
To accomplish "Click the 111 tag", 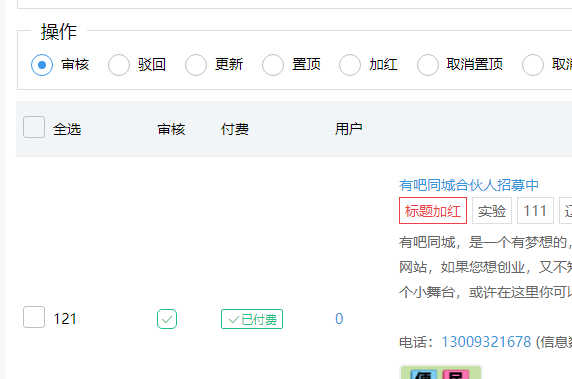I will click(535, 210).
